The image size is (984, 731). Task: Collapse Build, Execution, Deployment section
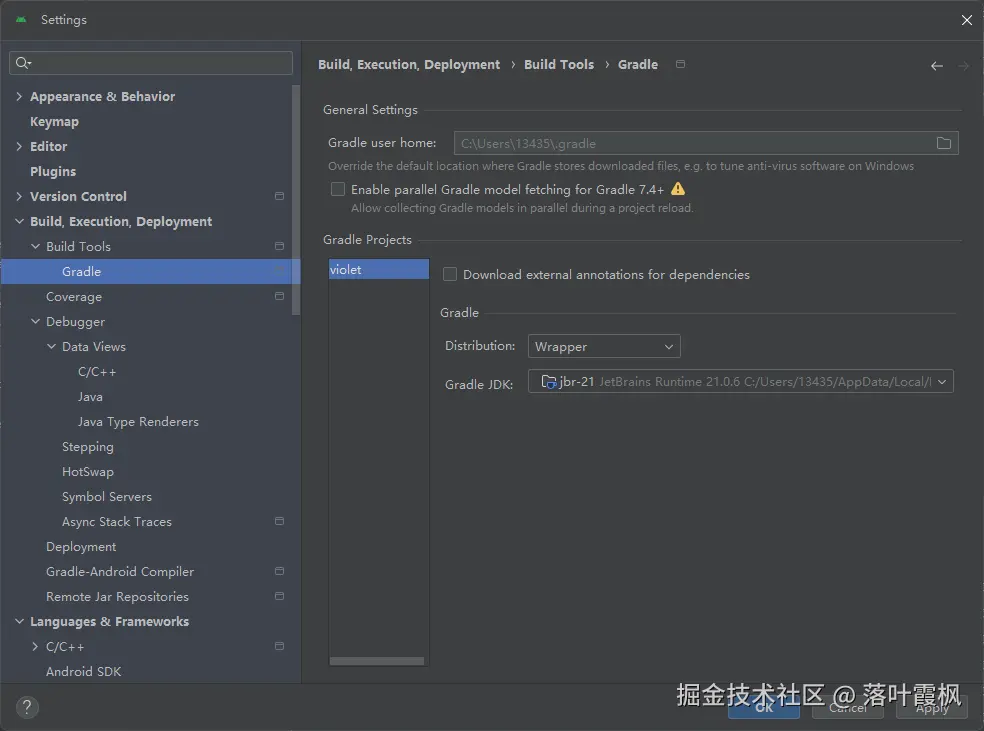coord(19,221)
